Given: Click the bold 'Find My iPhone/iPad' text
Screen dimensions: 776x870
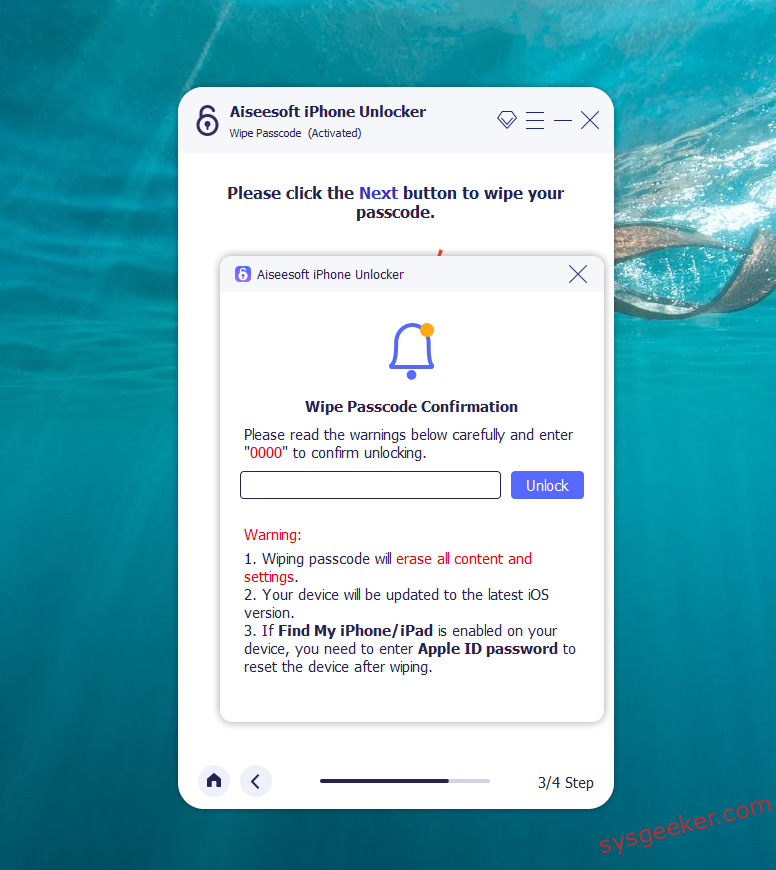Looking at the screenshot, I should [356, 631].
